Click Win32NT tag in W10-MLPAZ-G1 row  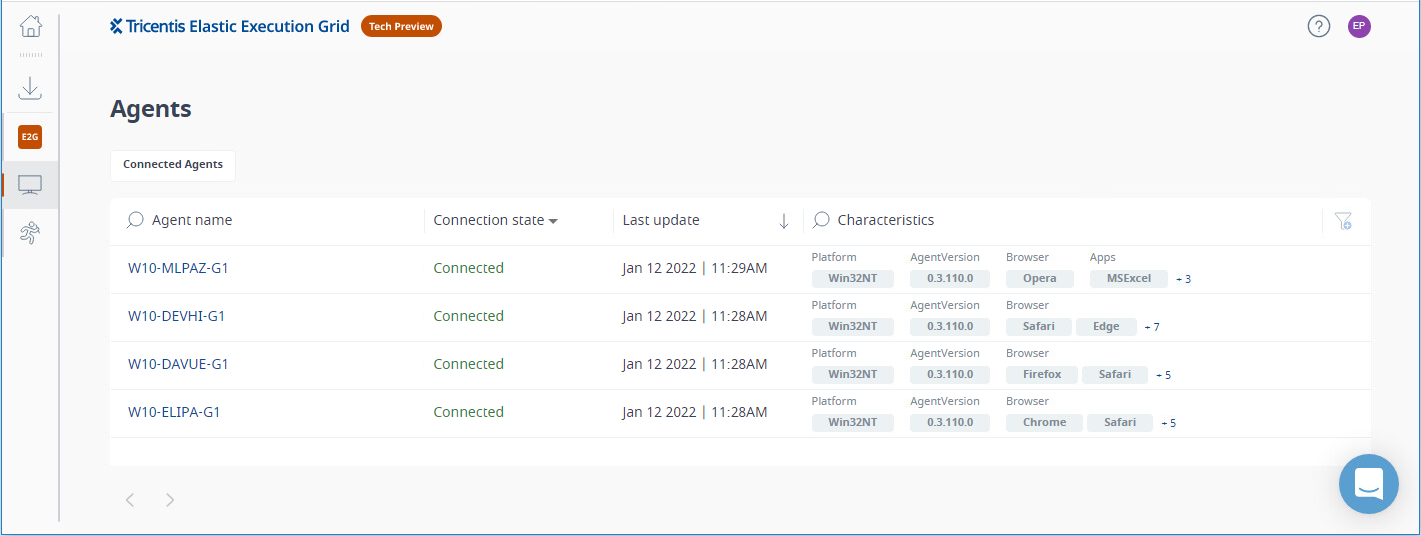pos(853,279)
